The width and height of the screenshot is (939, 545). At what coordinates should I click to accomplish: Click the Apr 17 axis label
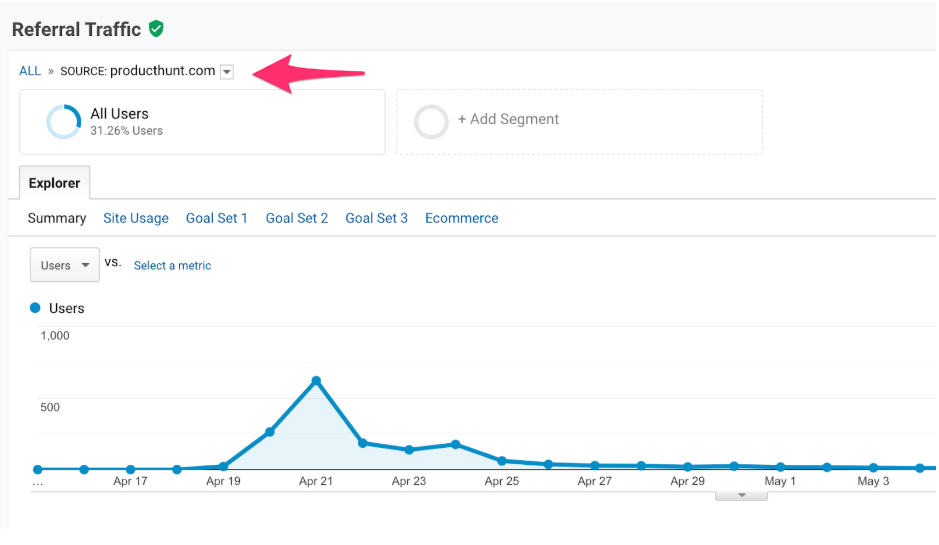coord(131,481)
